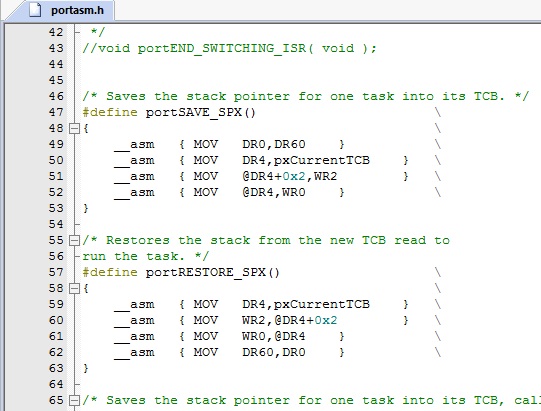
Task: Click pxCurrentTCB on line 50
Action: (322, 160)
